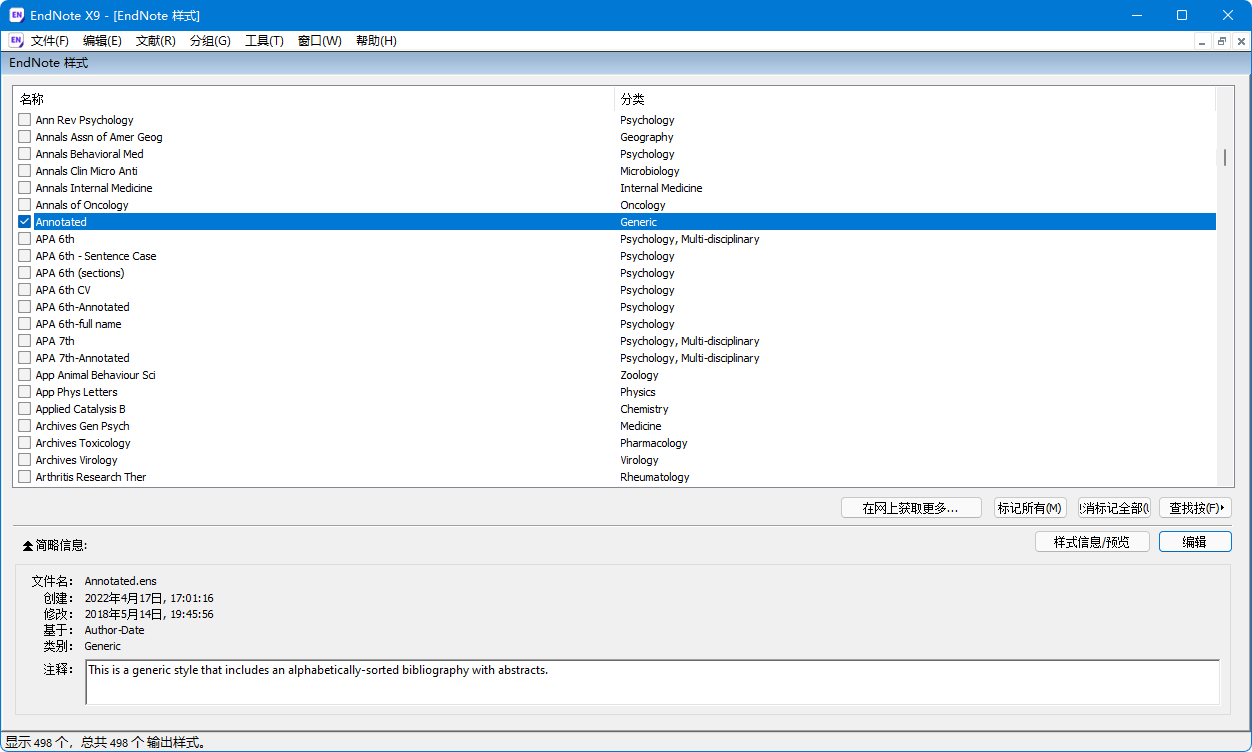Click the EN document icon beside 文件 menu

16,41
